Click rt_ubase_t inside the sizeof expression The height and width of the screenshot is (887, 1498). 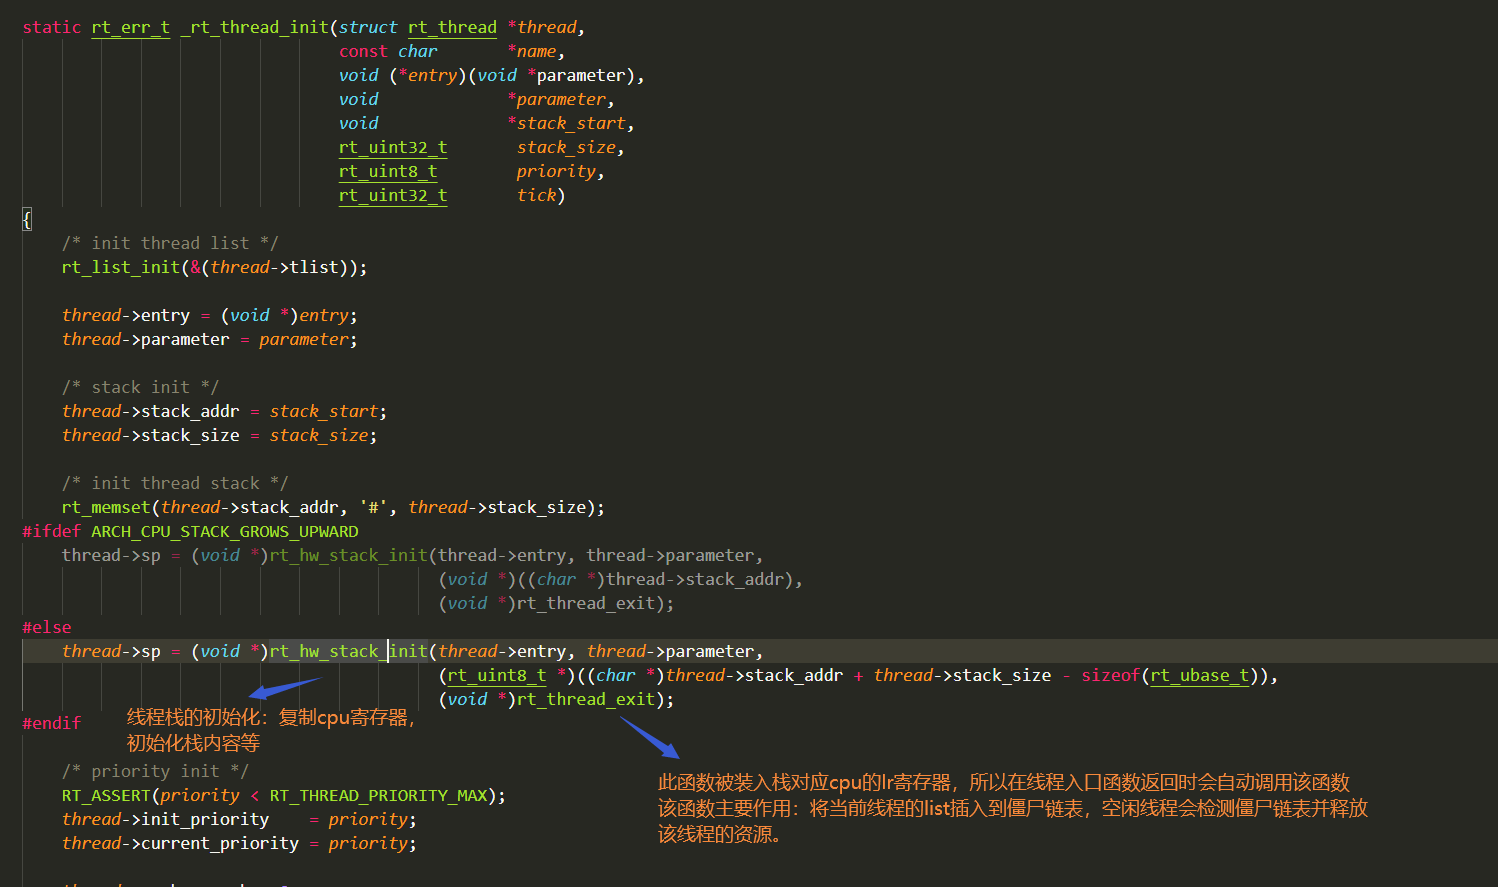pos(1199,675)
